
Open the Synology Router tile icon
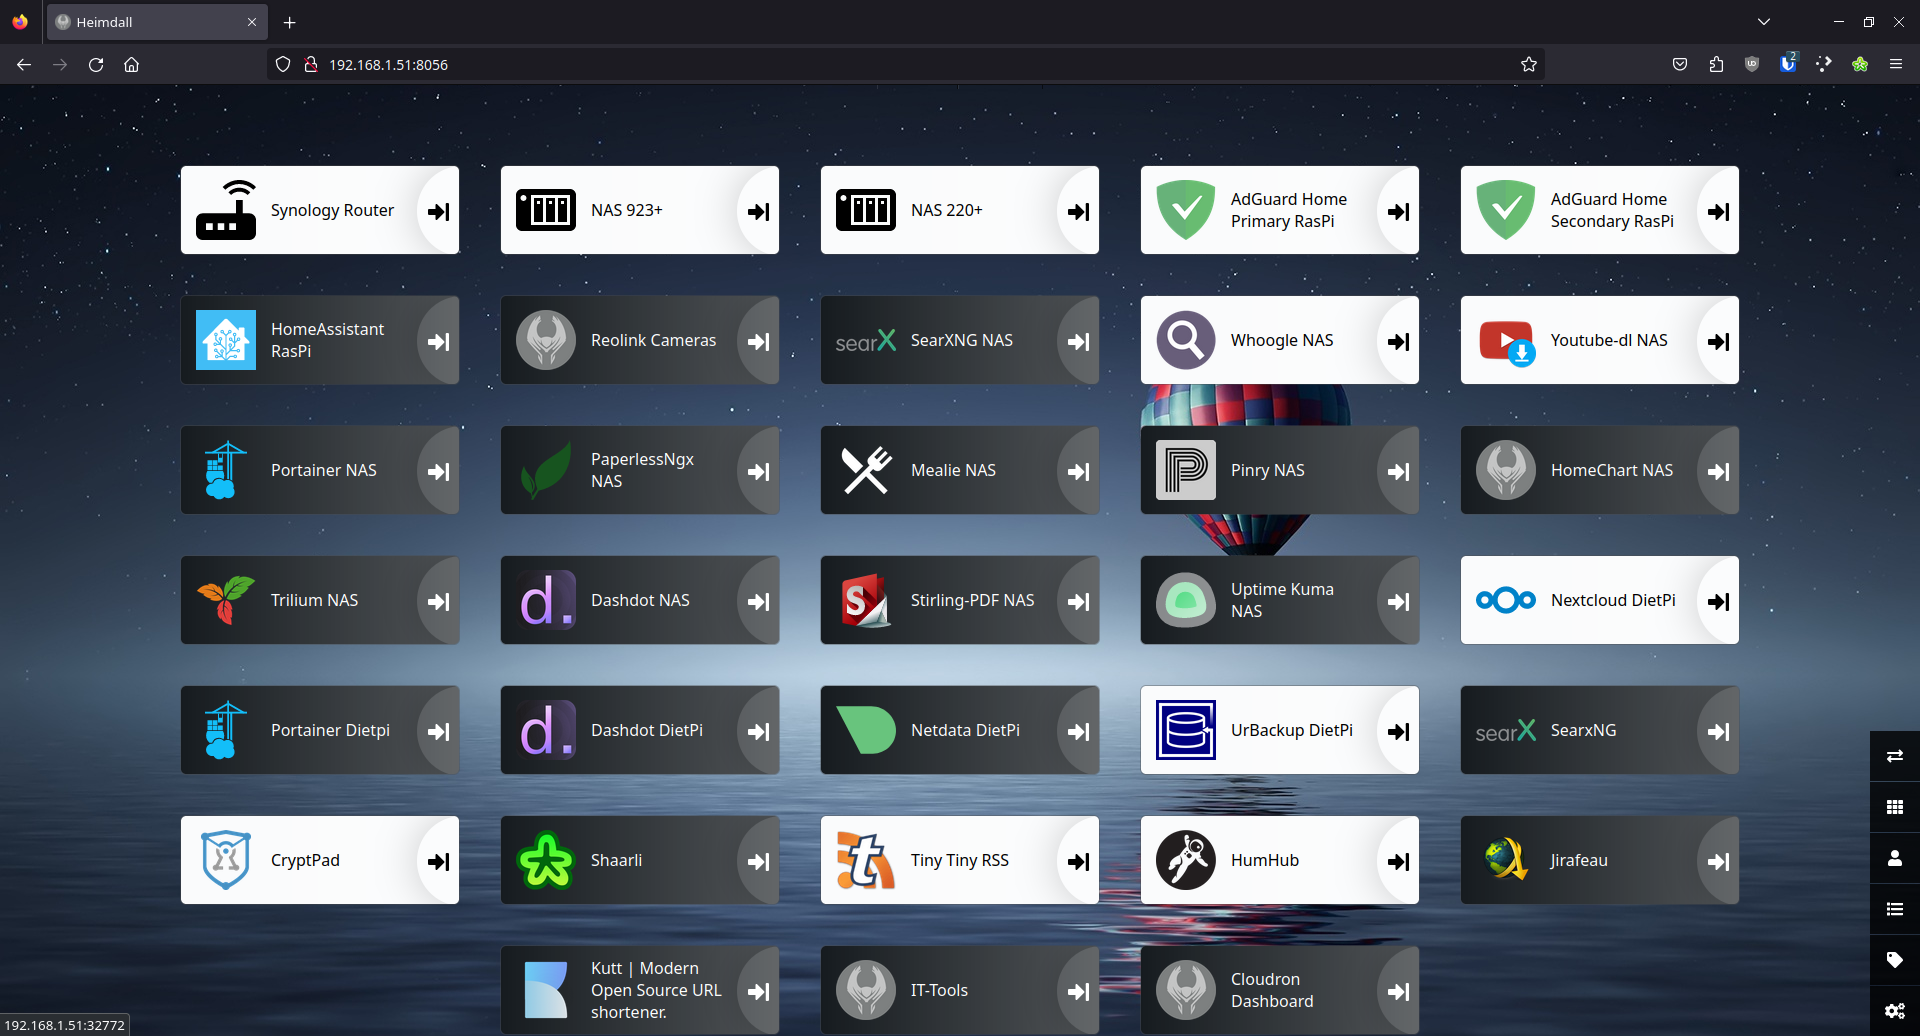coord(226,210)
